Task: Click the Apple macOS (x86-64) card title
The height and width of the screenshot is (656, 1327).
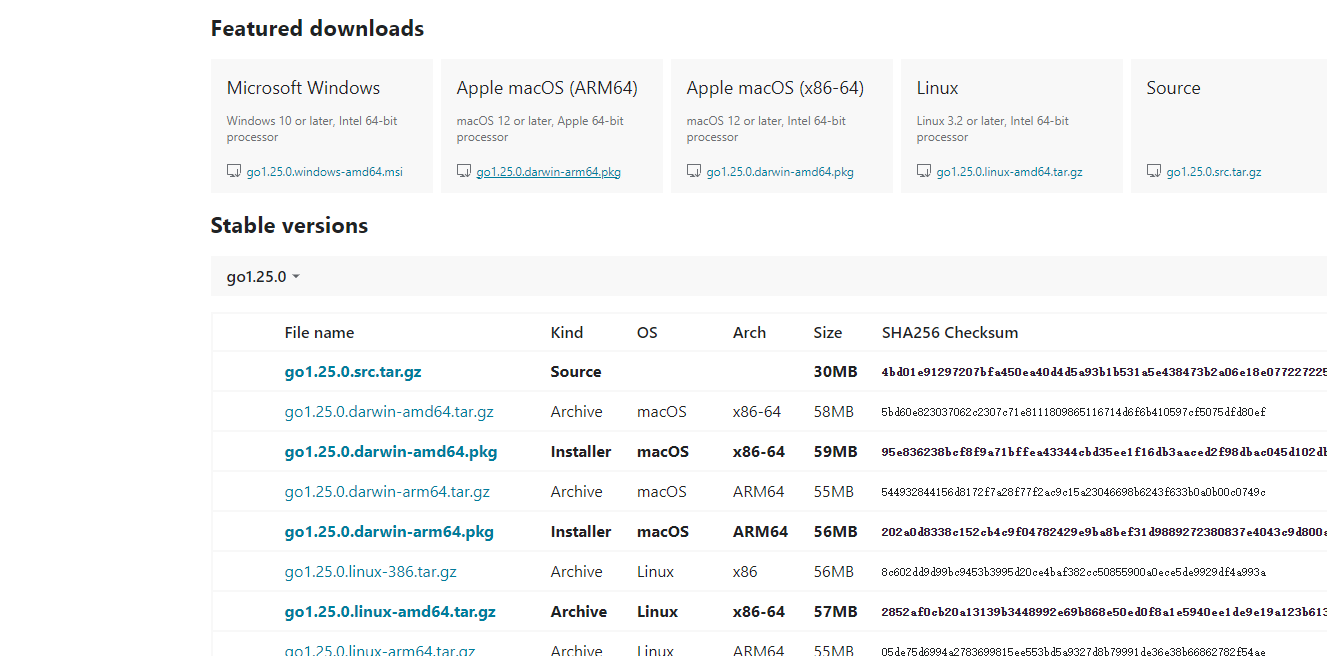Action: (x=775, y=88)
